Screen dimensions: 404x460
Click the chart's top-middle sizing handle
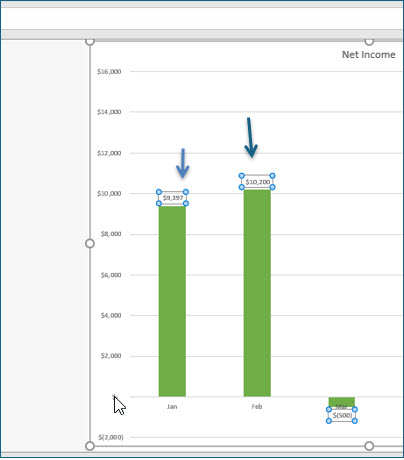click(x=369, y=41)
